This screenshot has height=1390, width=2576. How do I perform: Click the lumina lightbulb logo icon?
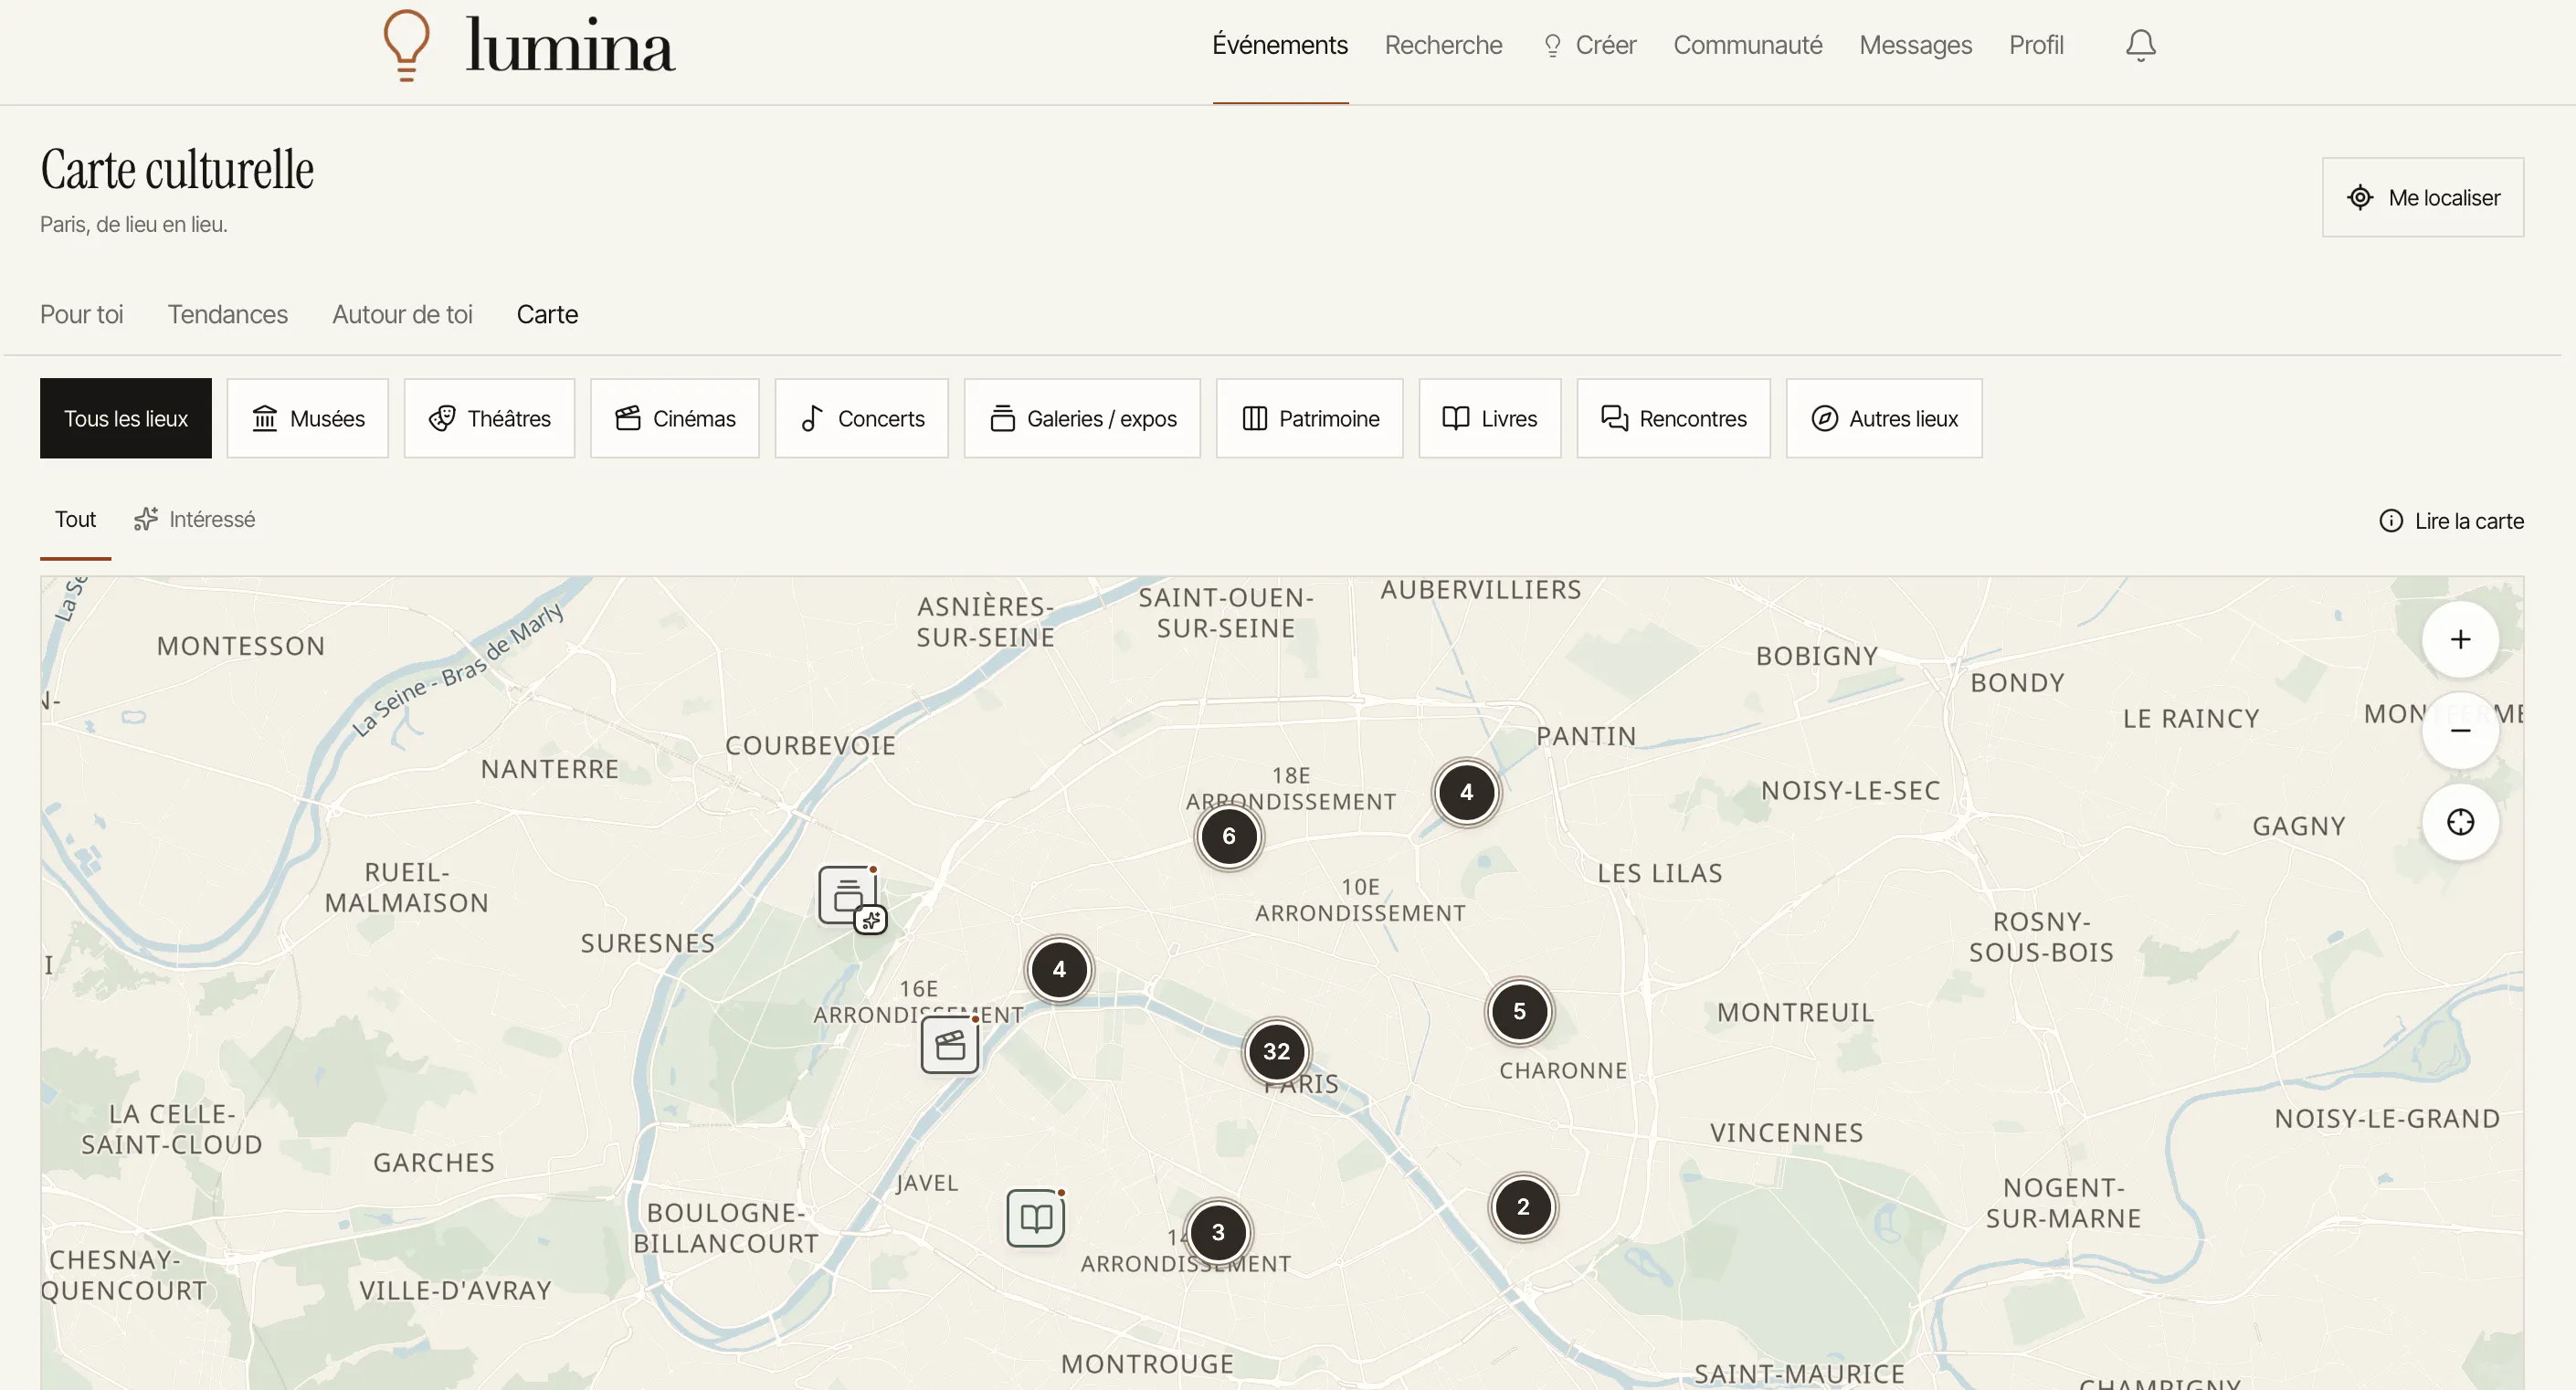[407, 45]
